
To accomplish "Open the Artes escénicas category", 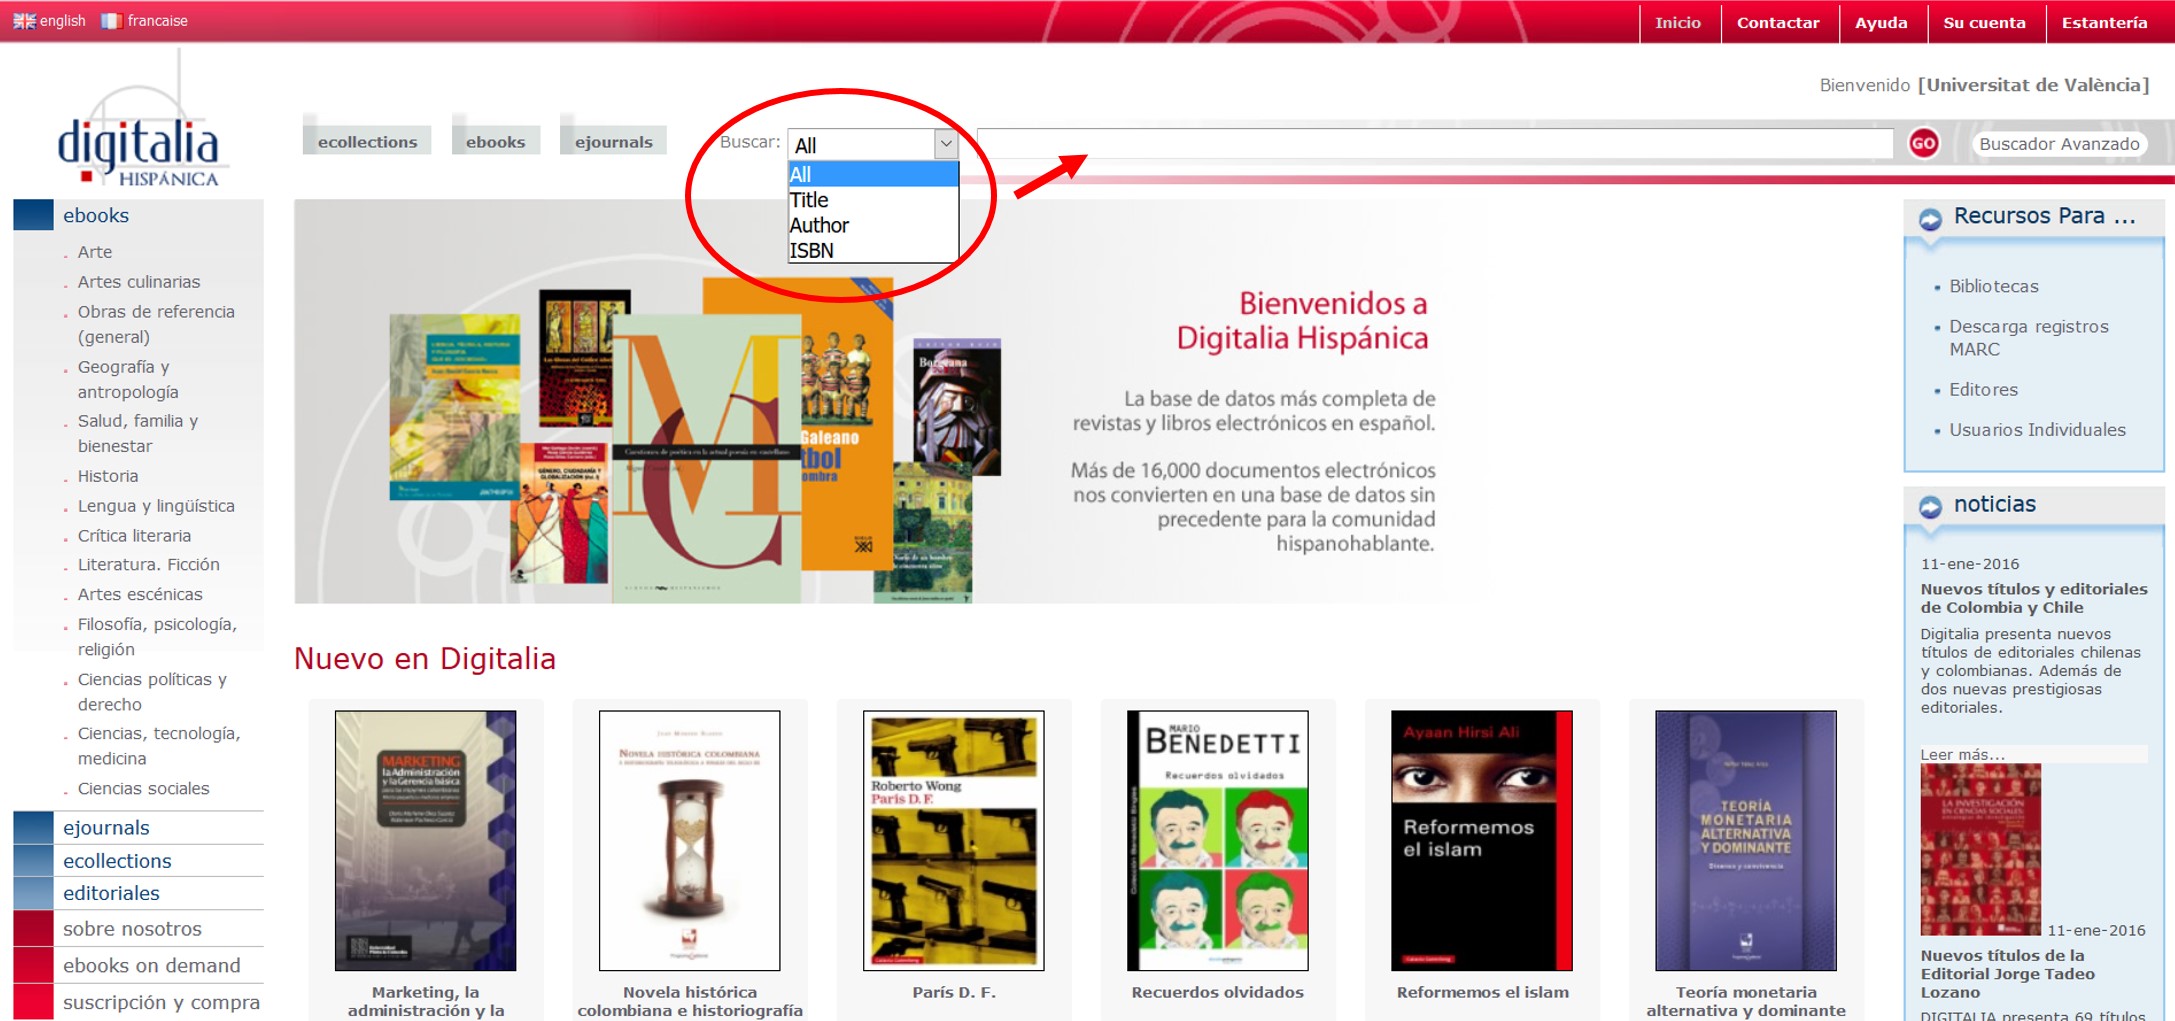I will (x=140, y=594).
